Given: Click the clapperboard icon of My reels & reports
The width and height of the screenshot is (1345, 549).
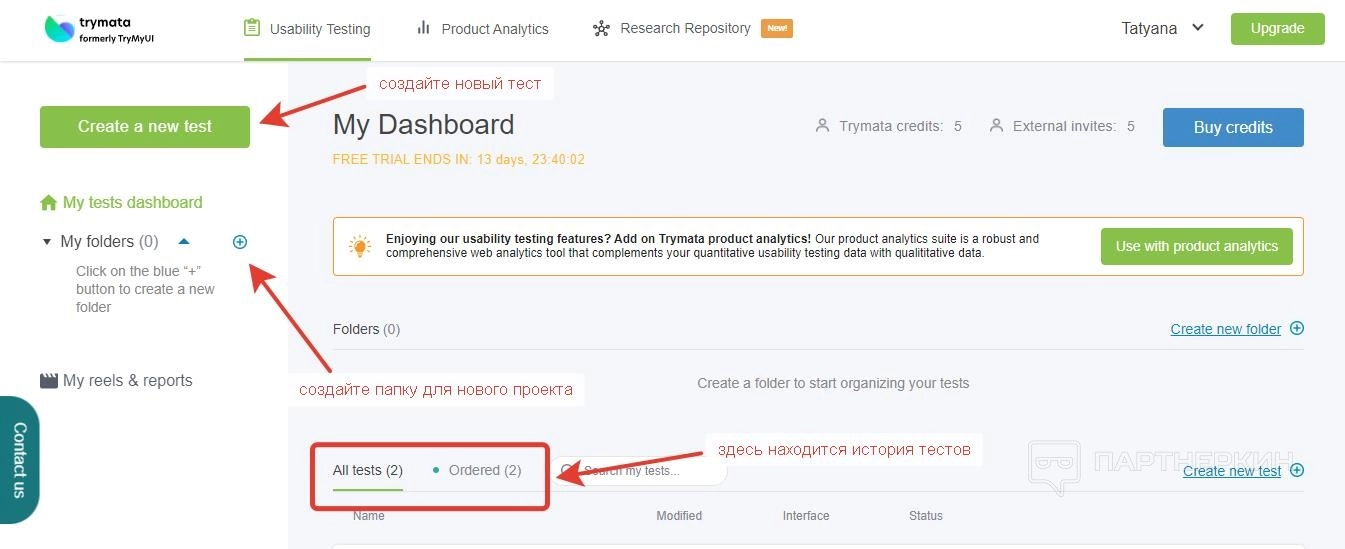Looking at the screenshot, I should [48, 381].
